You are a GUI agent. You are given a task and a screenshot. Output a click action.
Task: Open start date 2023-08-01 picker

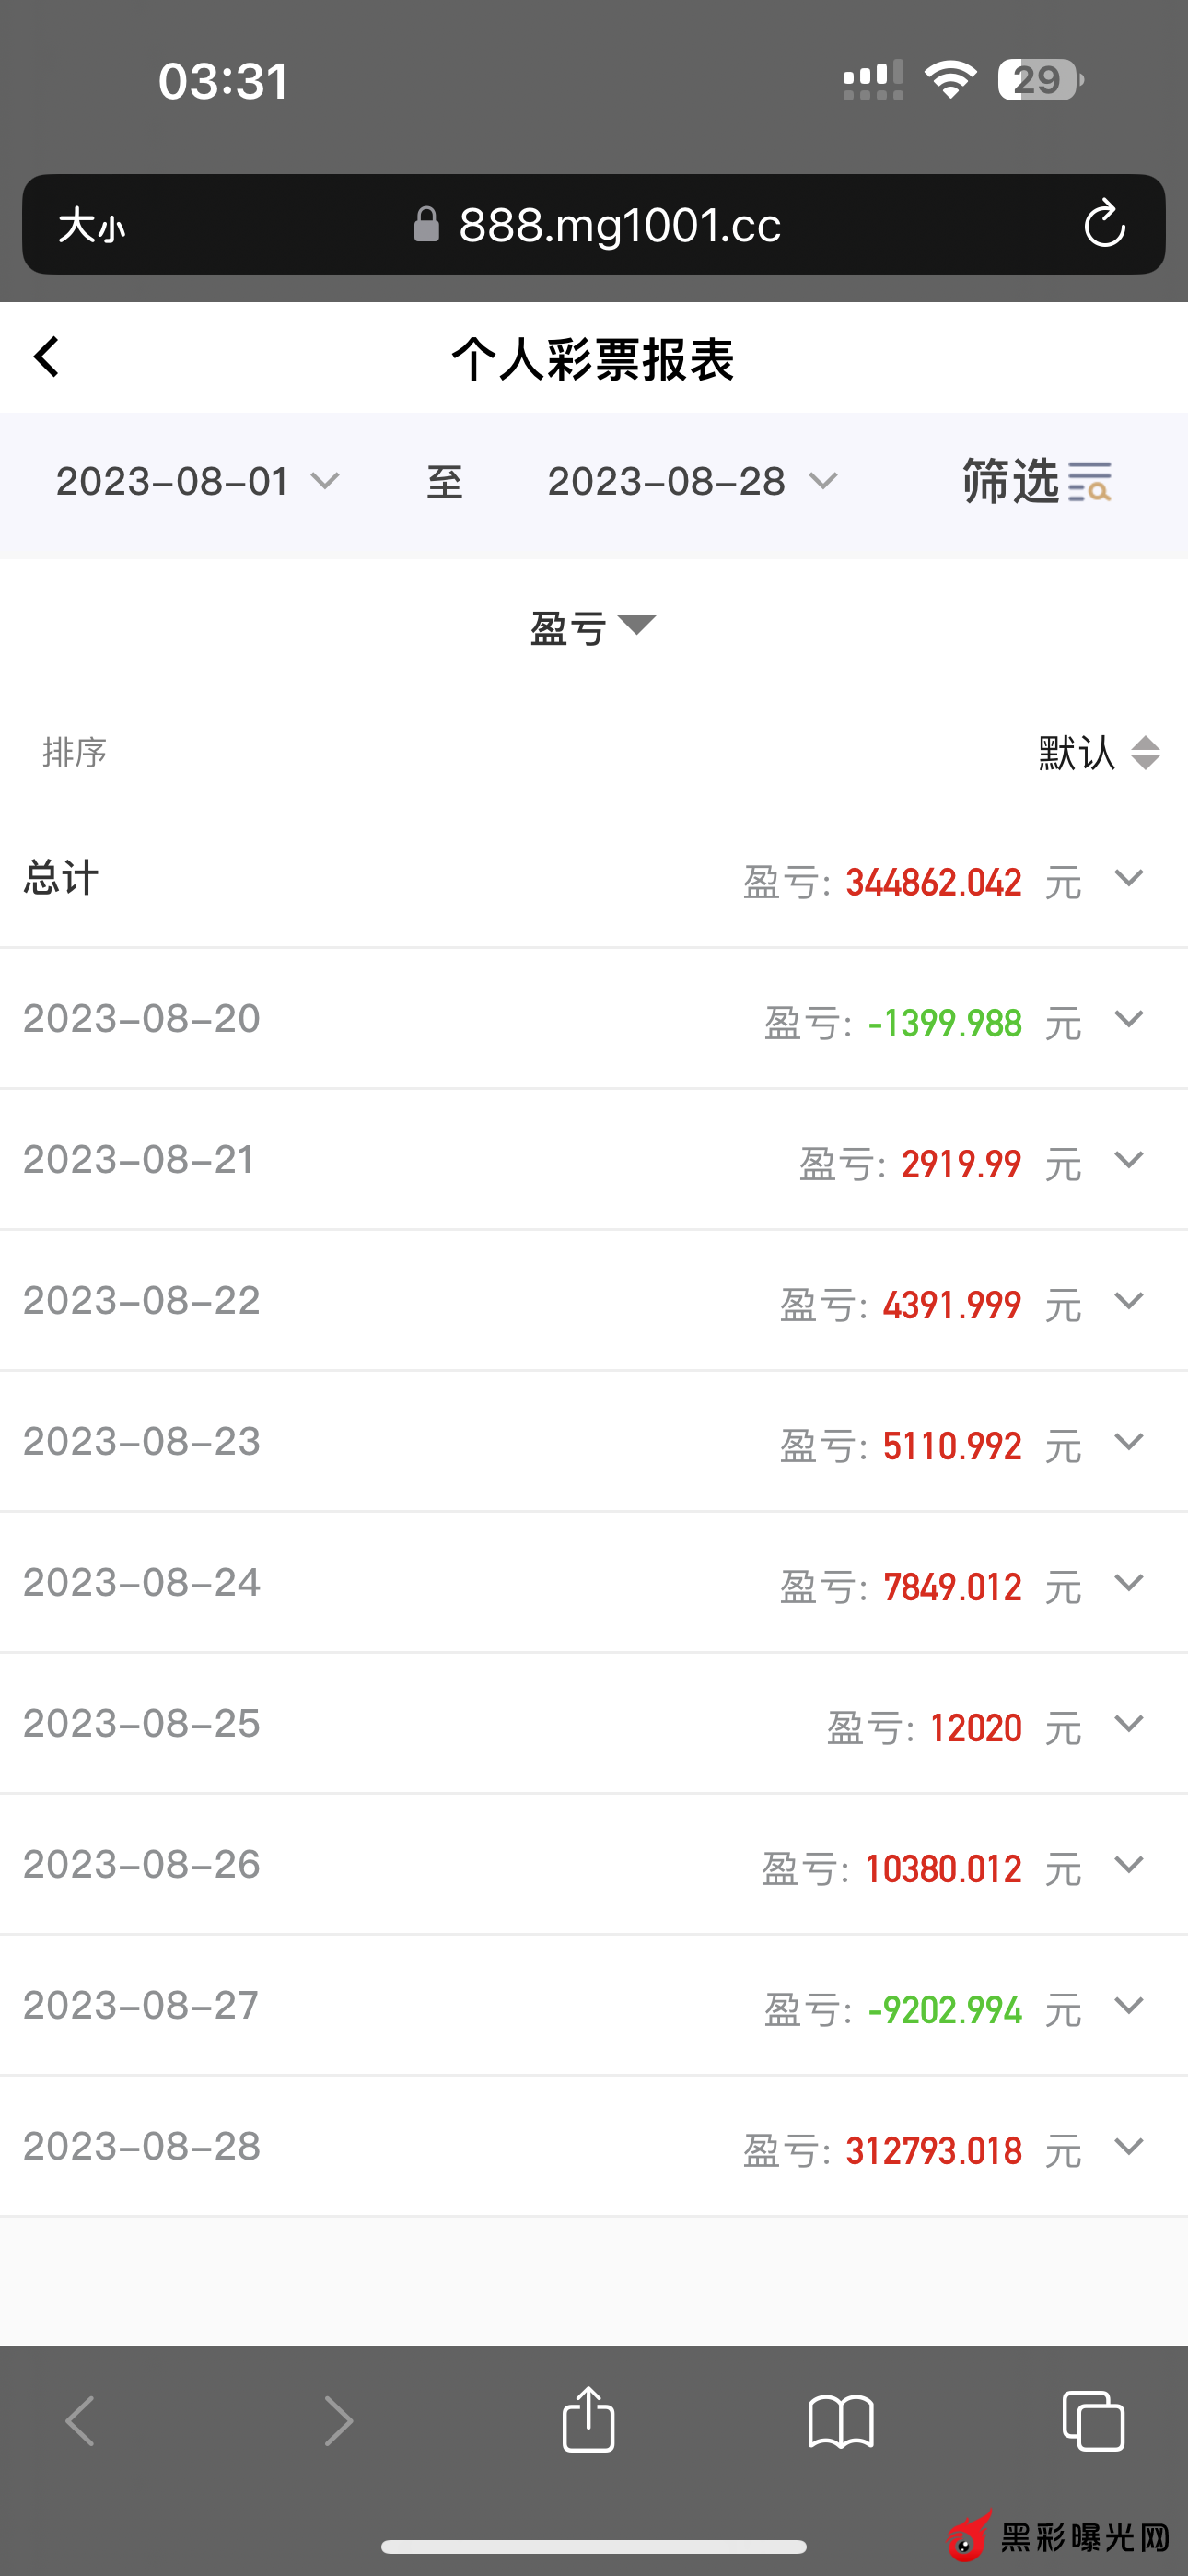coord(197,482)
